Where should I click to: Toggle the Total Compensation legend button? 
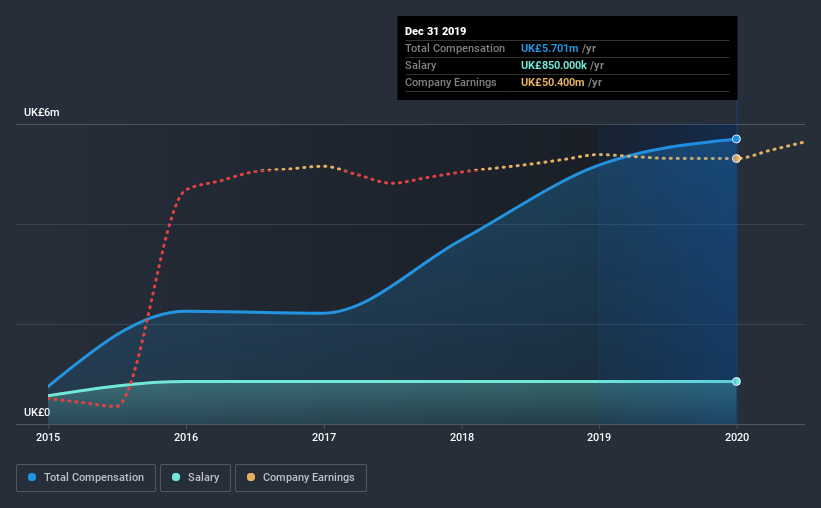point(86,478)
